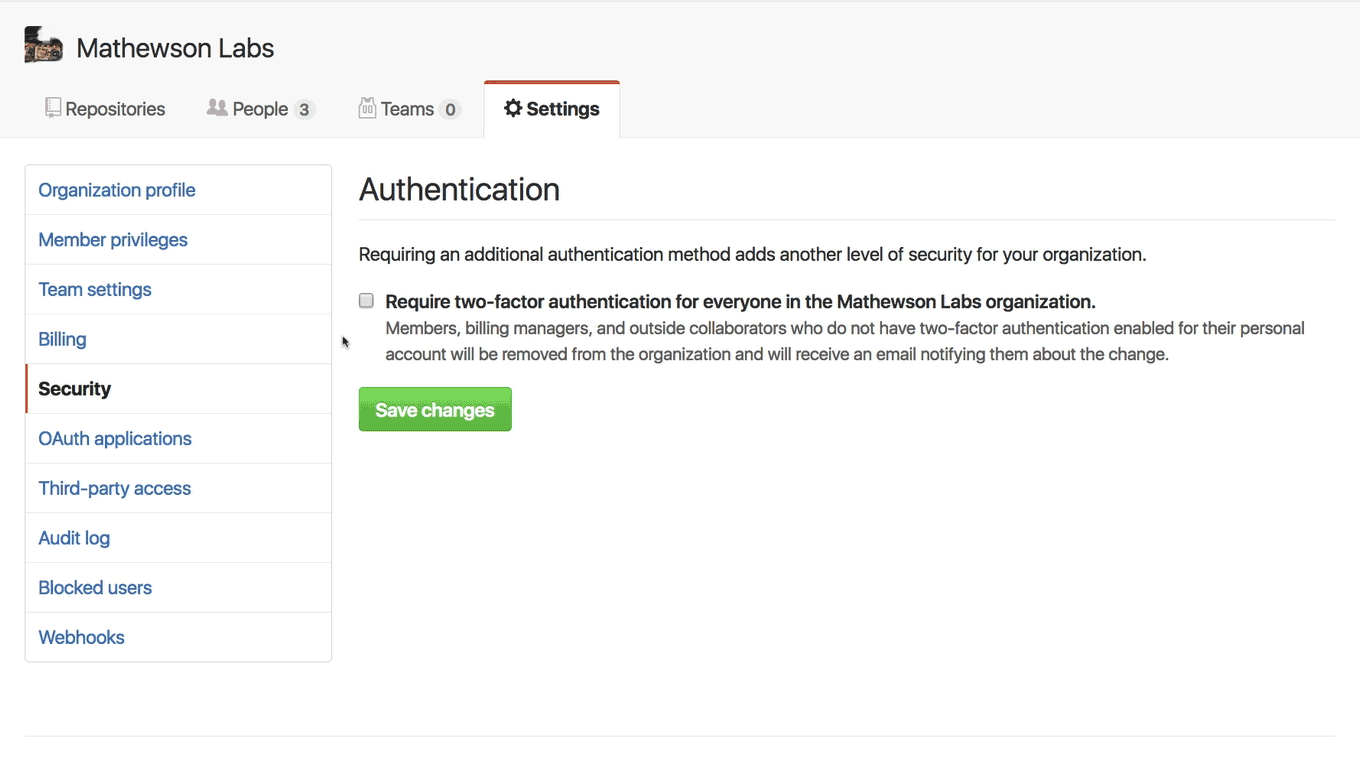View OAuth applications settings

click(x=115, y=439)
